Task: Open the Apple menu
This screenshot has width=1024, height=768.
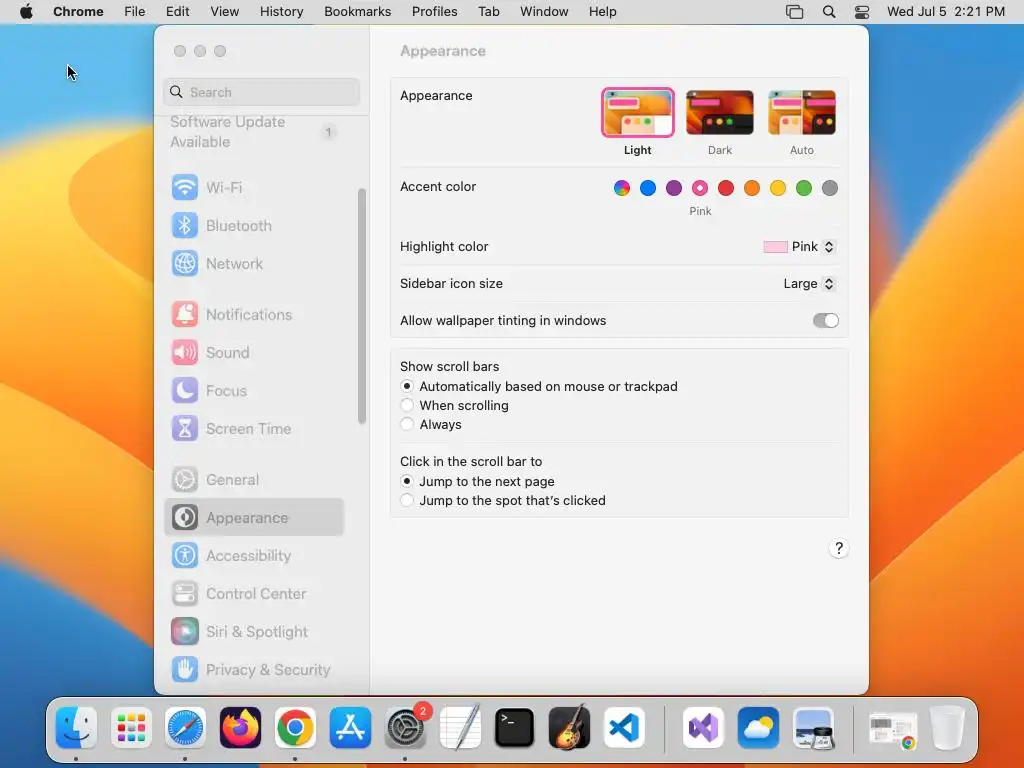Action: (x=26, y=12)
